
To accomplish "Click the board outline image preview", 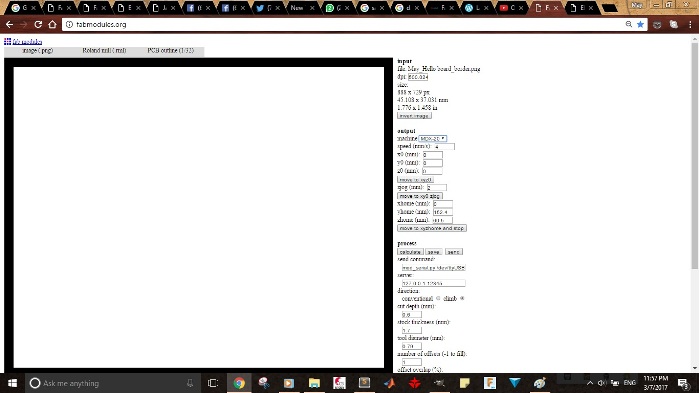I will pos(198,216).
